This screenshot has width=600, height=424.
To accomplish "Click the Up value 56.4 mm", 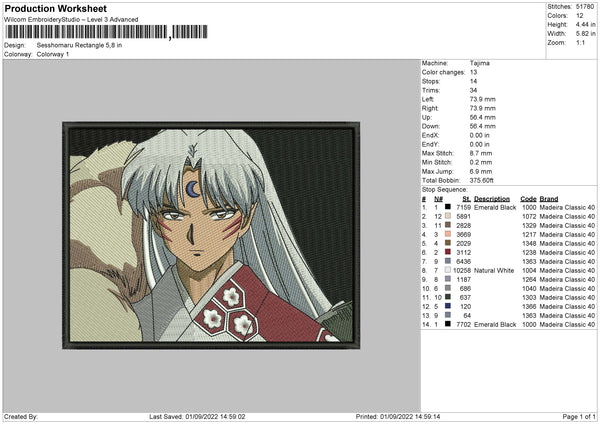I will coord(483,117).
